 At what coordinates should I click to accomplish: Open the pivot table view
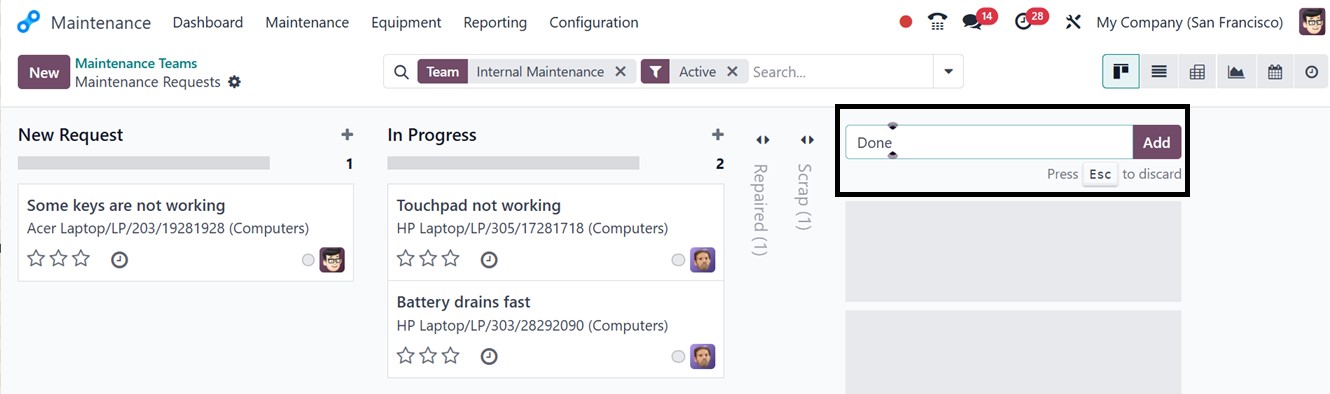coord(1197,72)
